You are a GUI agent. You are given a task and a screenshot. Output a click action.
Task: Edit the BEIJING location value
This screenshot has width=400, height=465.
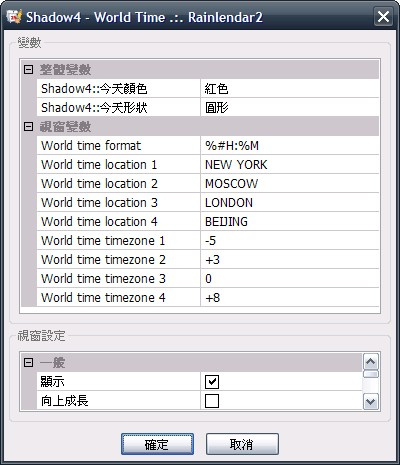pyautogui.click(x=290, y=222)
